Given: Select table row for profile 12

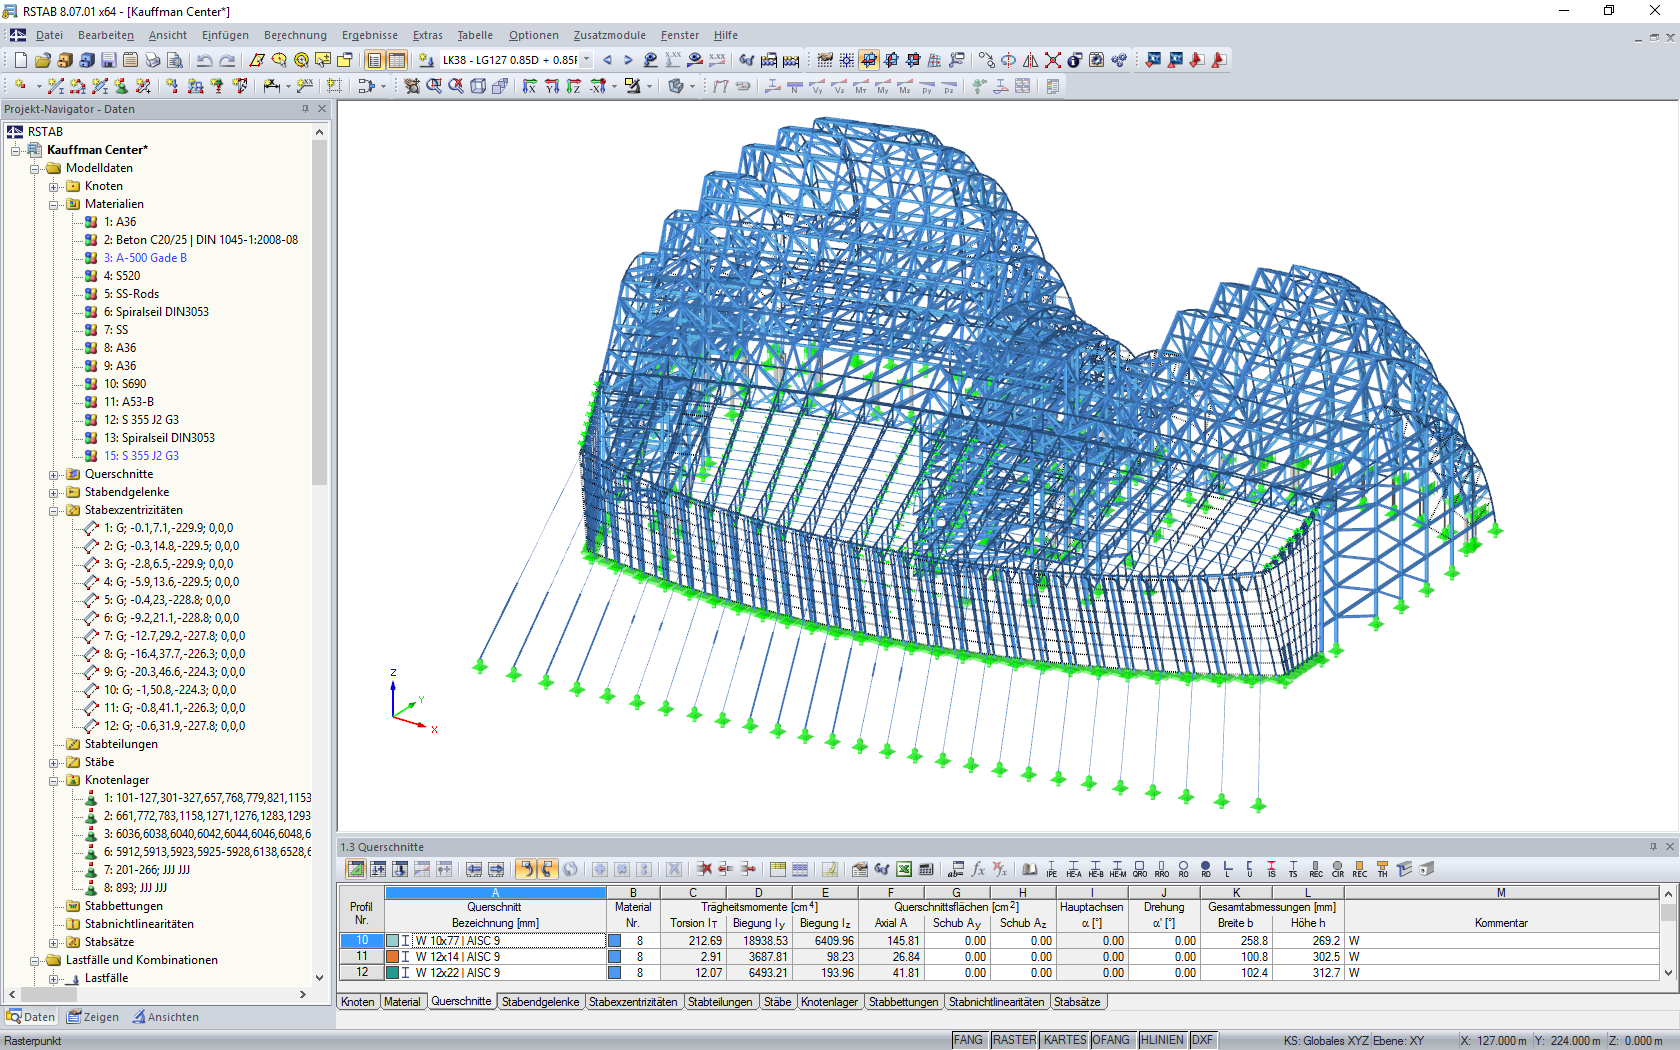Looking at the screenshot, I should tap(361, 973).
